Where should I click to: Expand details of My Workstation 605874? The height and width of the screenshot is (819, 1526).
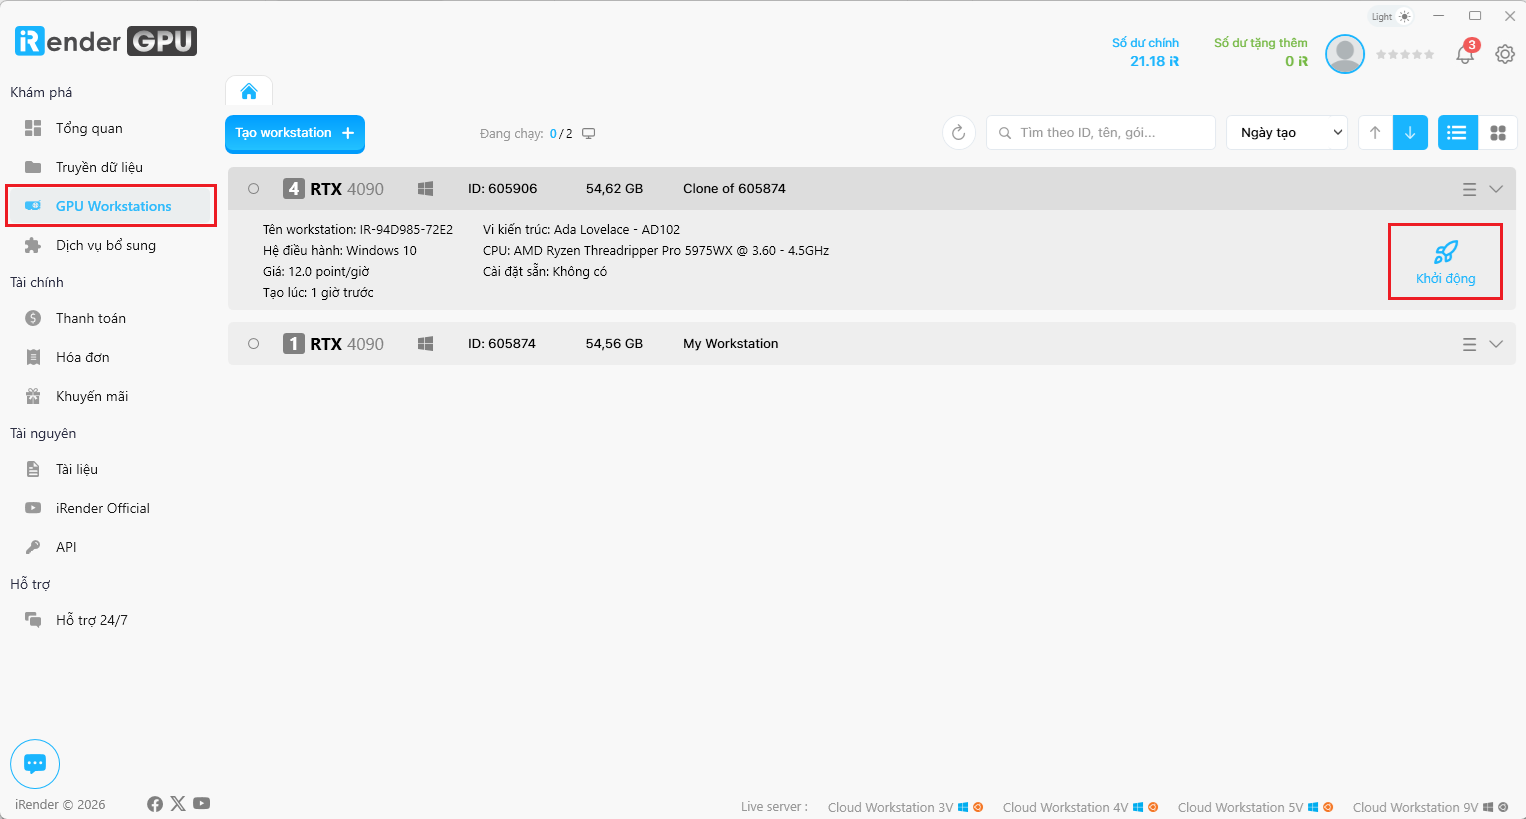[x=1496, y=344]
